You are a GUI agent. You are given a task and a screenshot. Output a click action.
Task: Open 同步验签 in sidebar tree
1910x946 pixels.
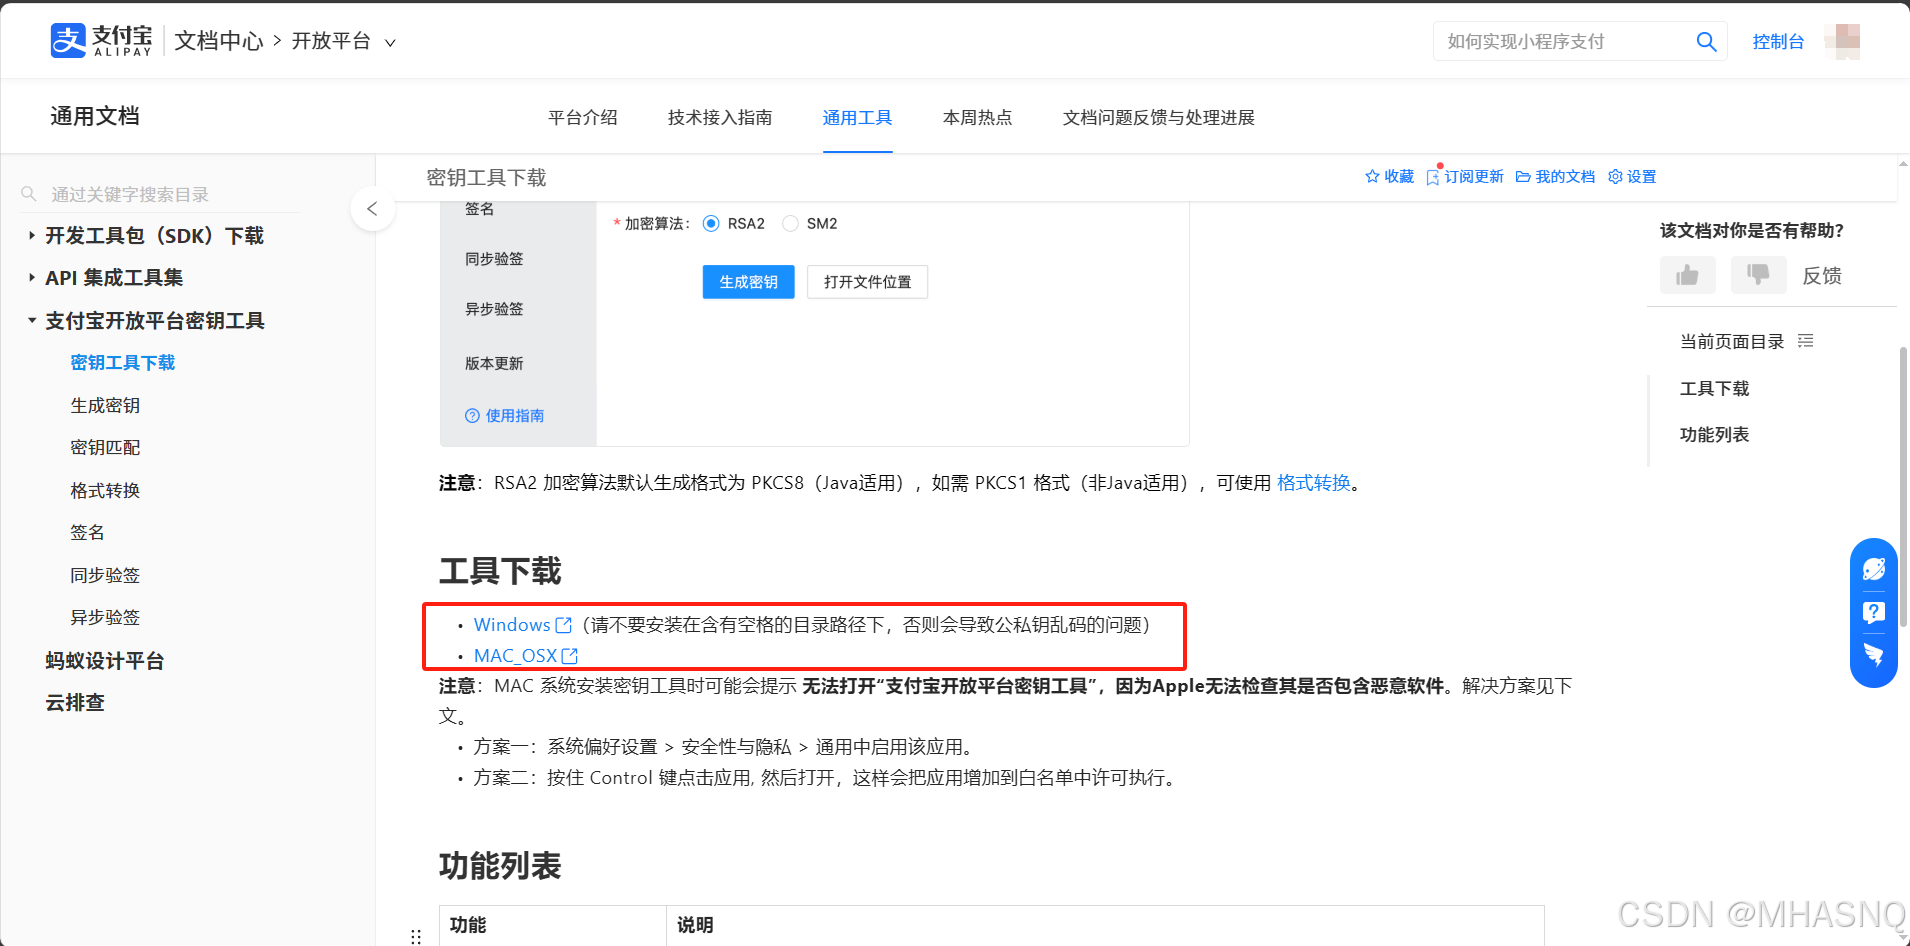click(105, 576)
